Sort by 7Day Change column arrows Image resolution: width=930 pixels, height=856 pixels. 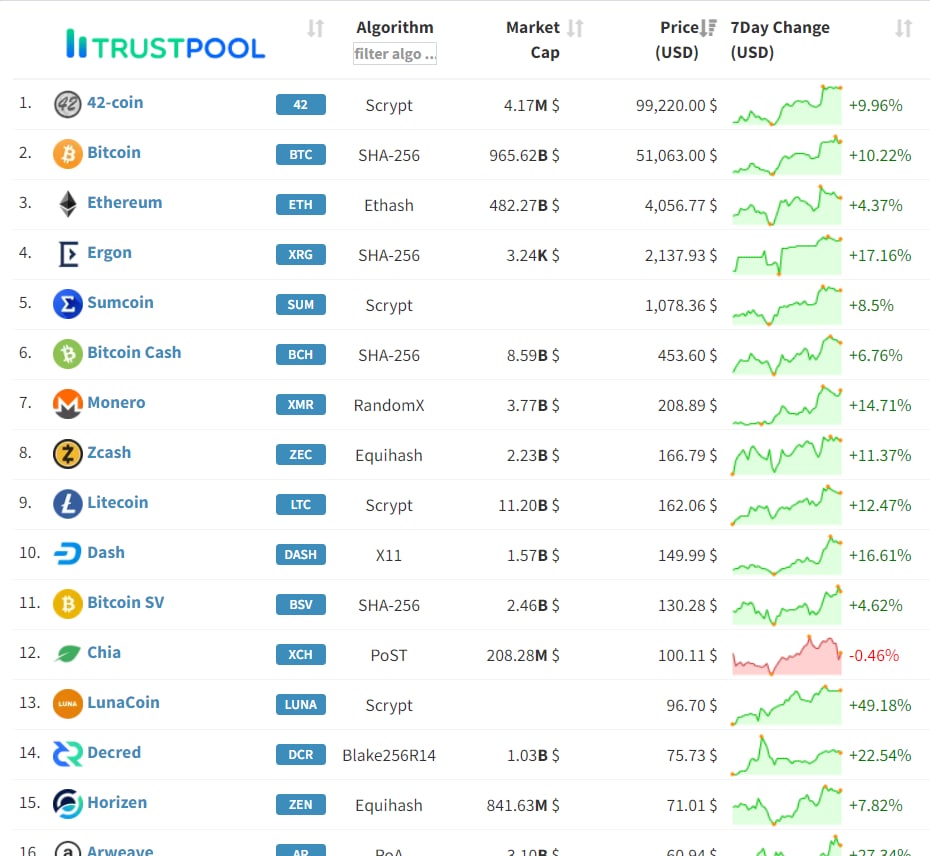tap(903, 28)
